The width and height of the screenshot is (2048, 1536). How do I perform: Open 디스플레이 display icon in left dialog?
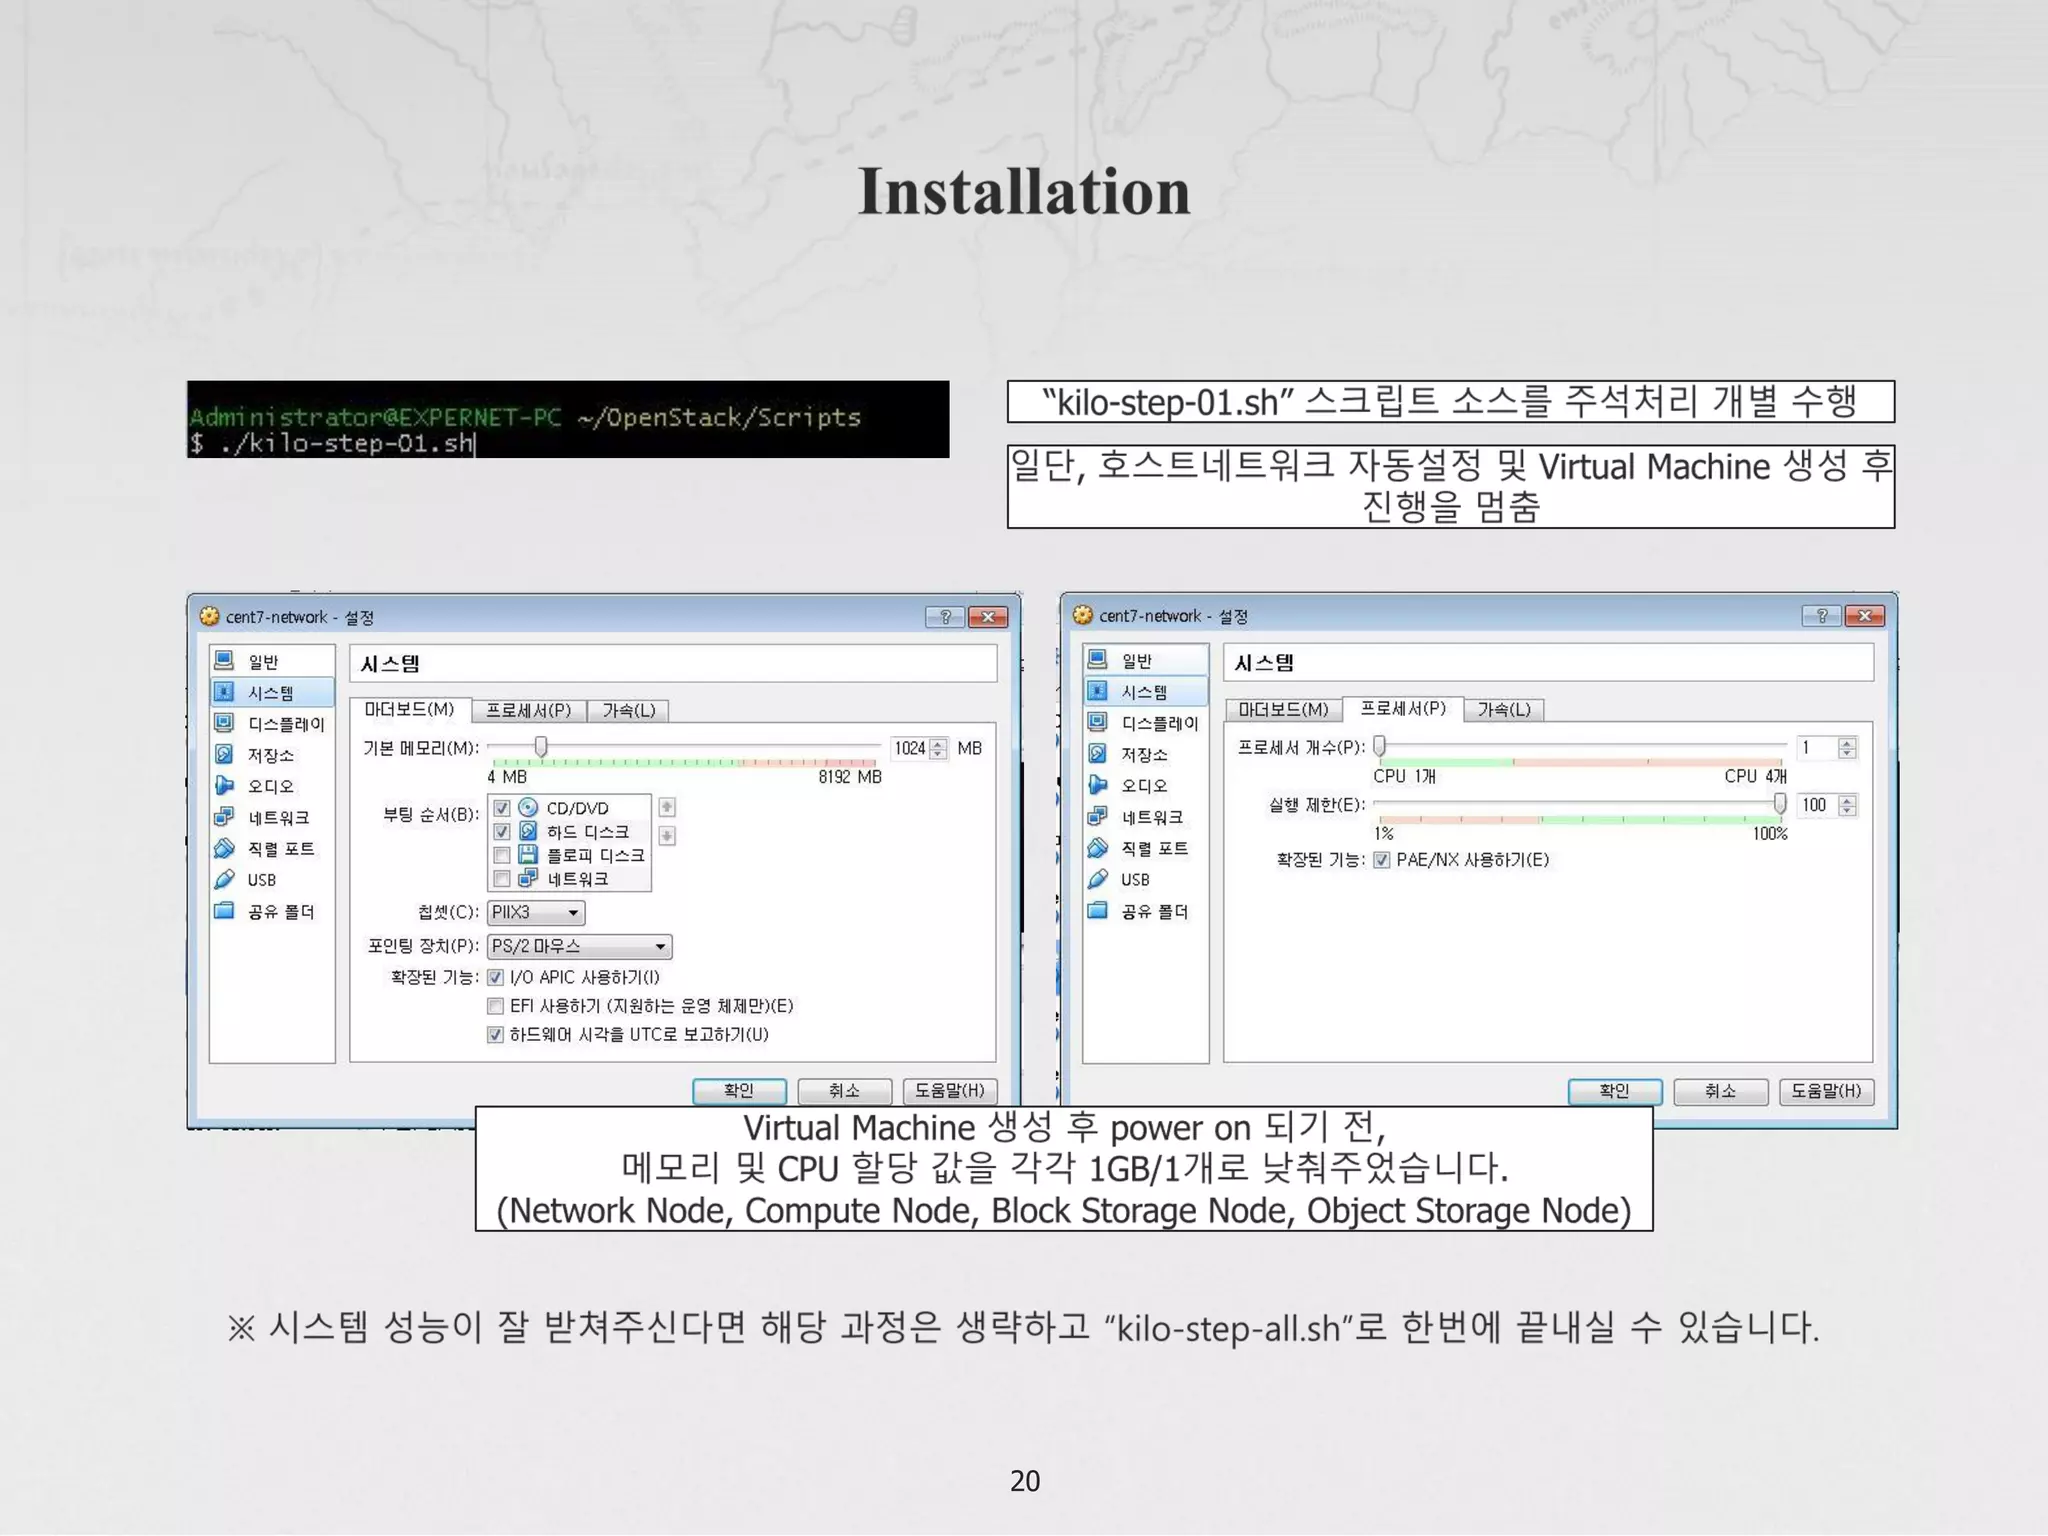225,723
